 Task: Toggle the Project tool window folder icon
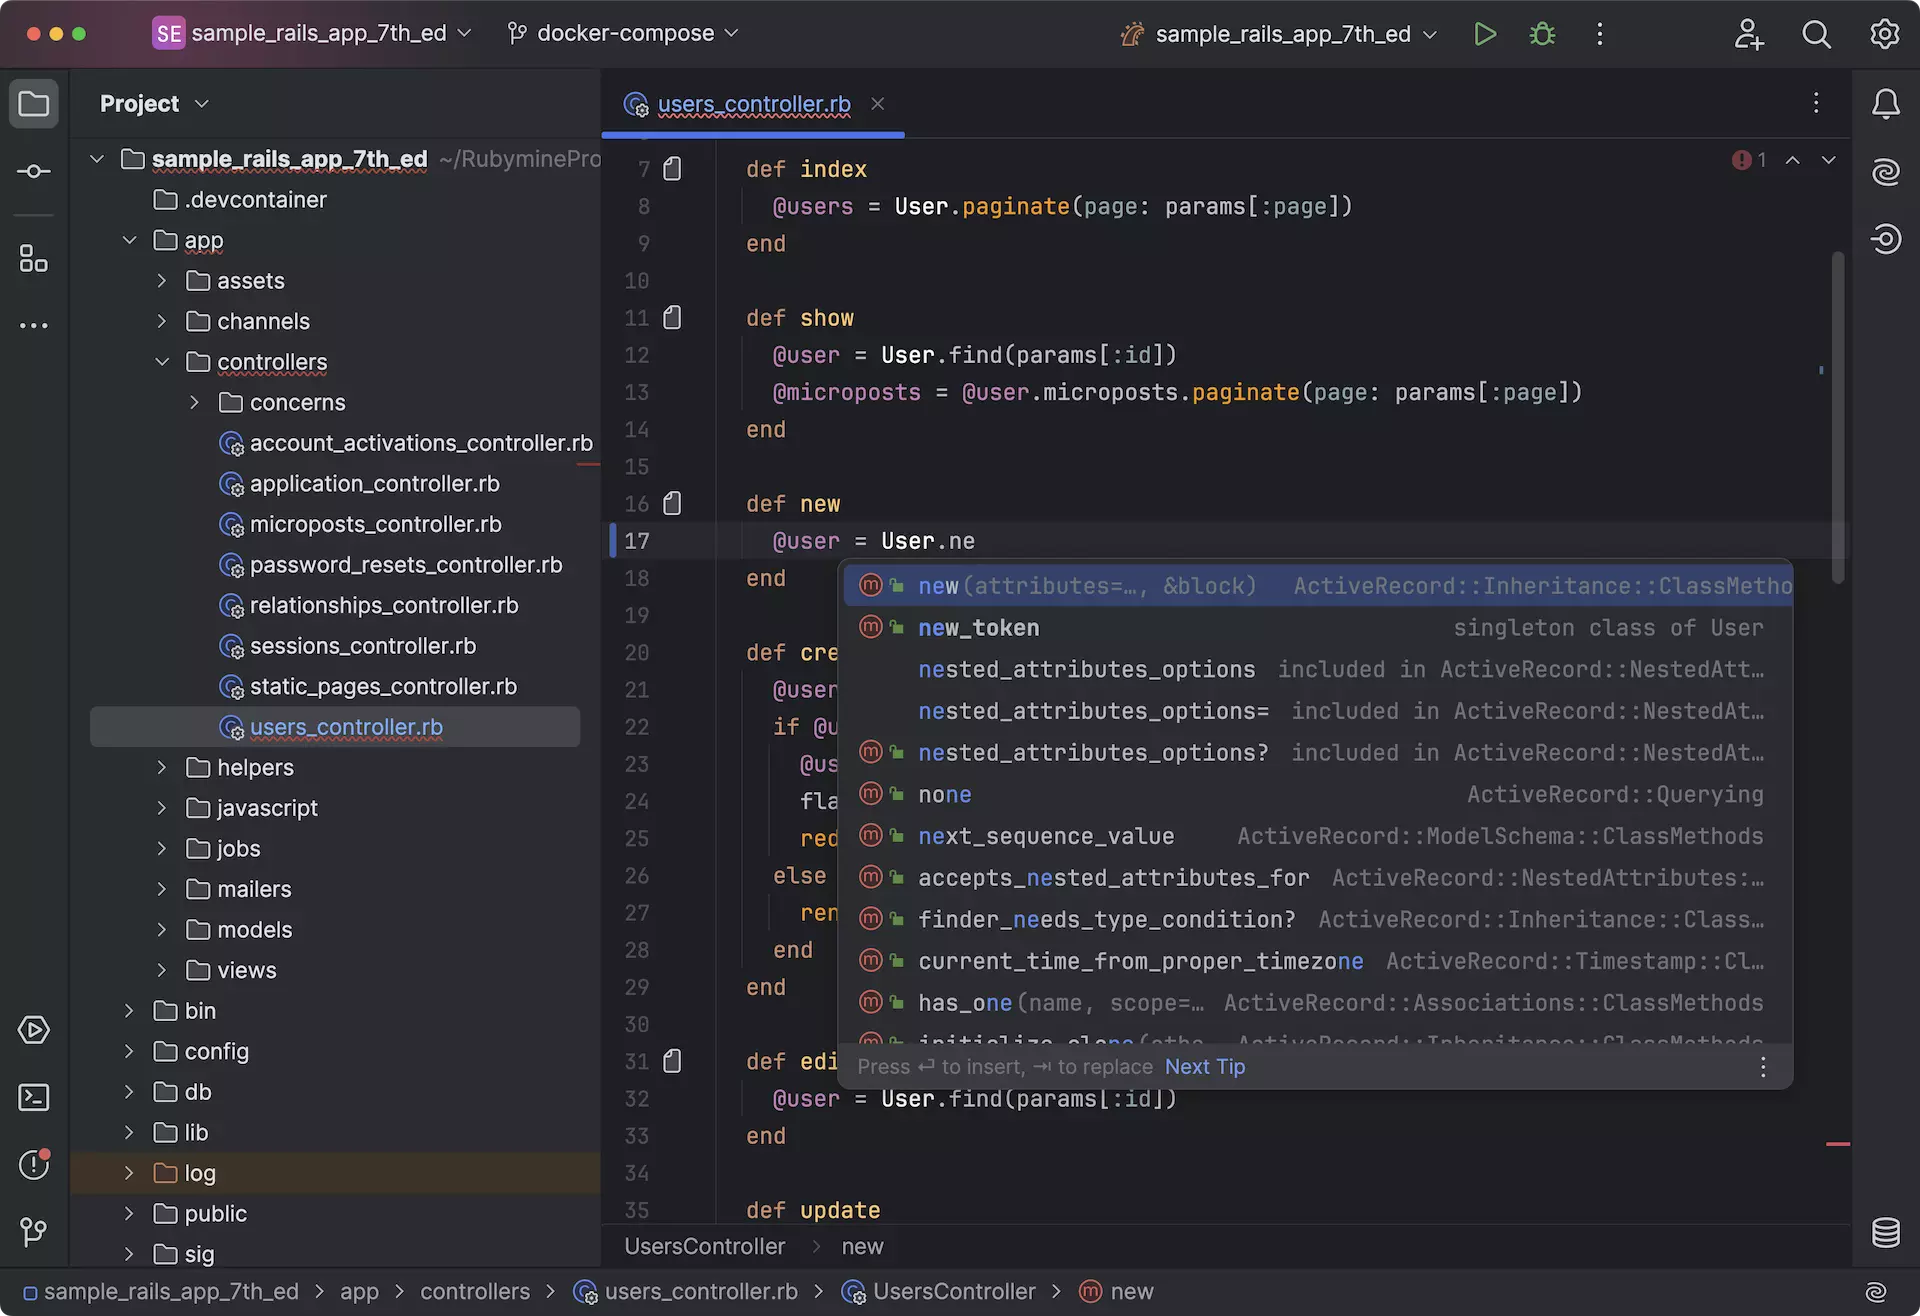(34, 104)
